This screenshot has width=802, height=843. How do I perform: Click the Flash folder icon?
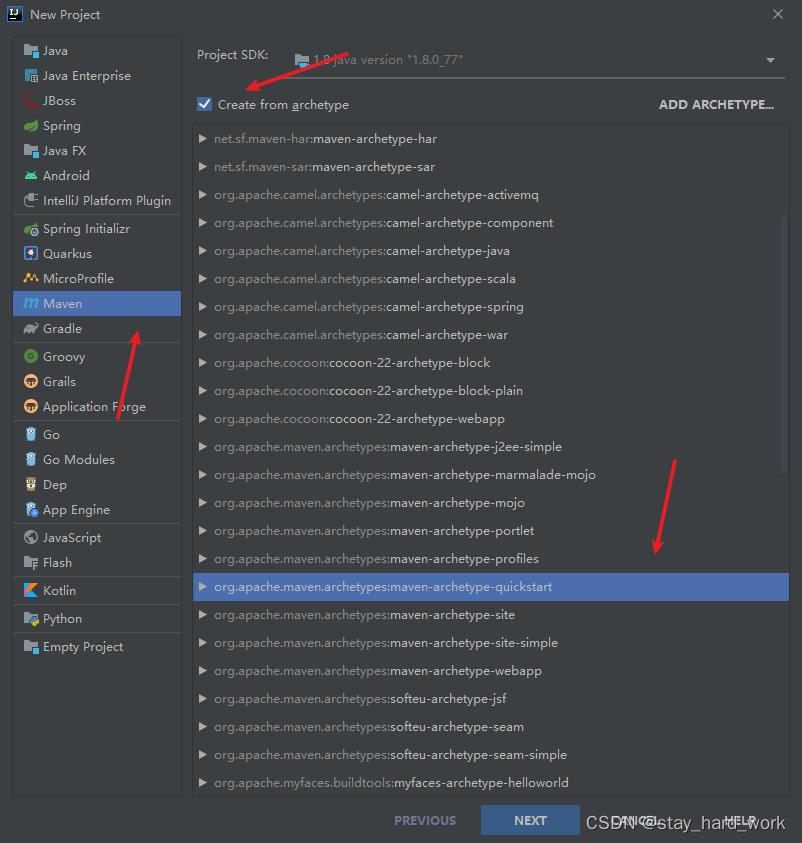click(31, 563)
